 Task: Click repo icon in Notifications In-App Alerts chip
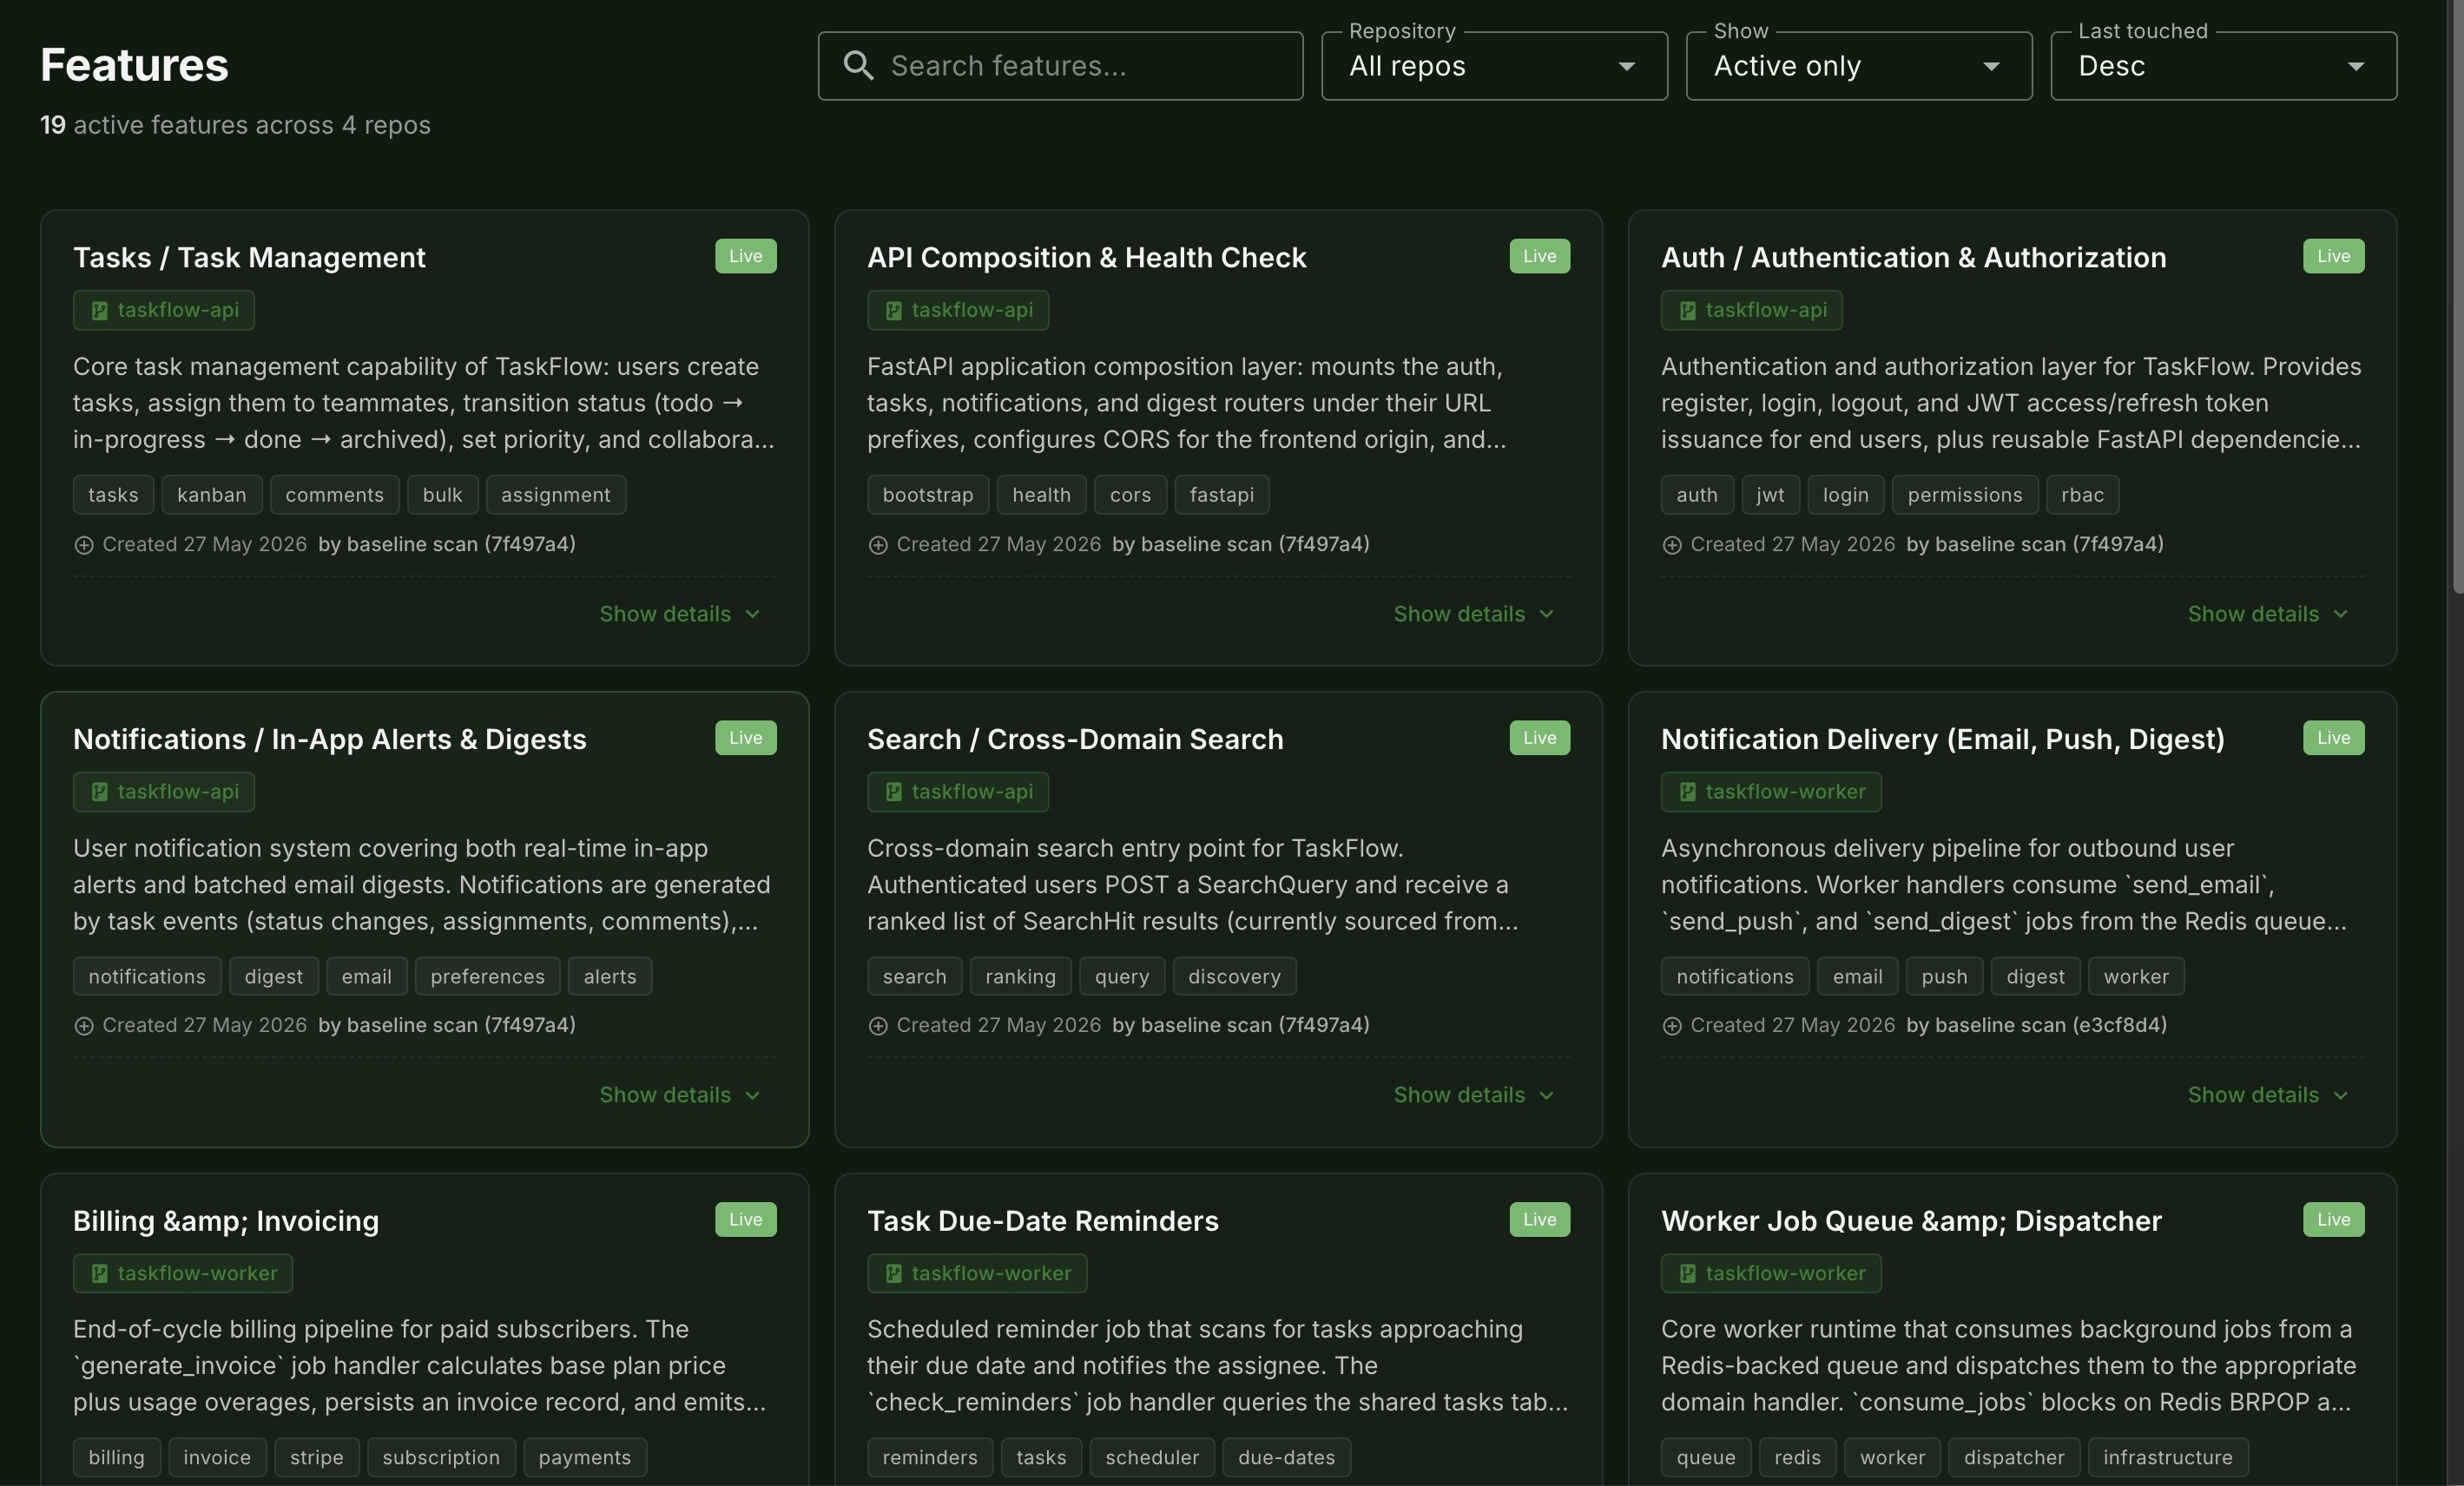[x=99, y=792]
